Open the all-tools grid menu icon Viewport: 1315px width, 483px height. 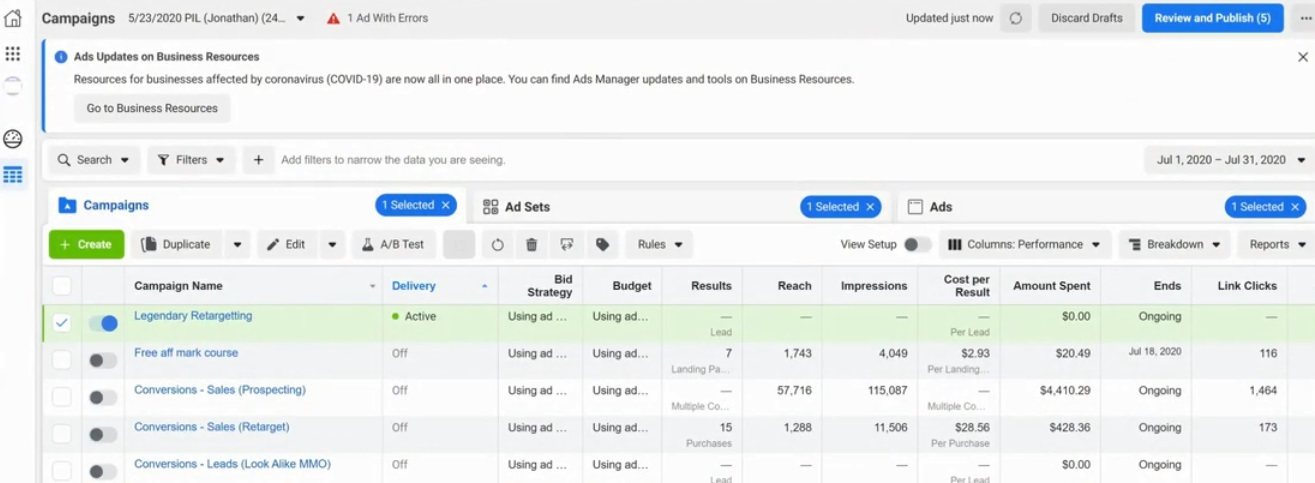[x=13, y=53]
